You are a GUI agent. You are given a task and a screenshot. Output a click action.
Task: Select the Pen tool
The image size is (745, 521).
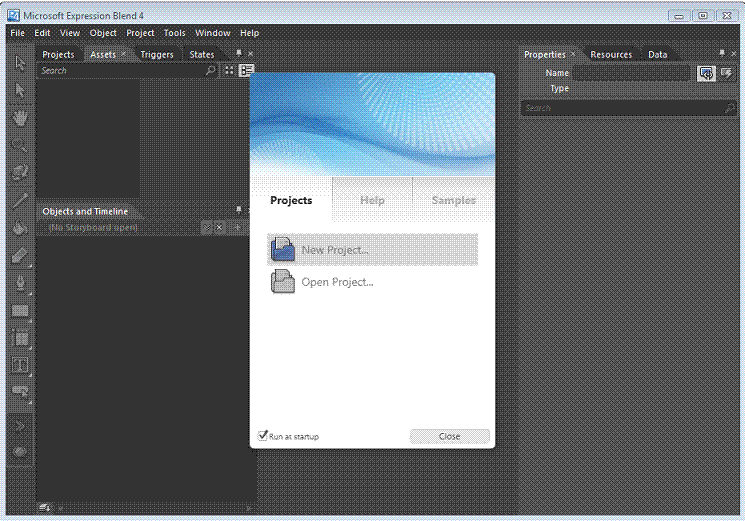point(20,283)
